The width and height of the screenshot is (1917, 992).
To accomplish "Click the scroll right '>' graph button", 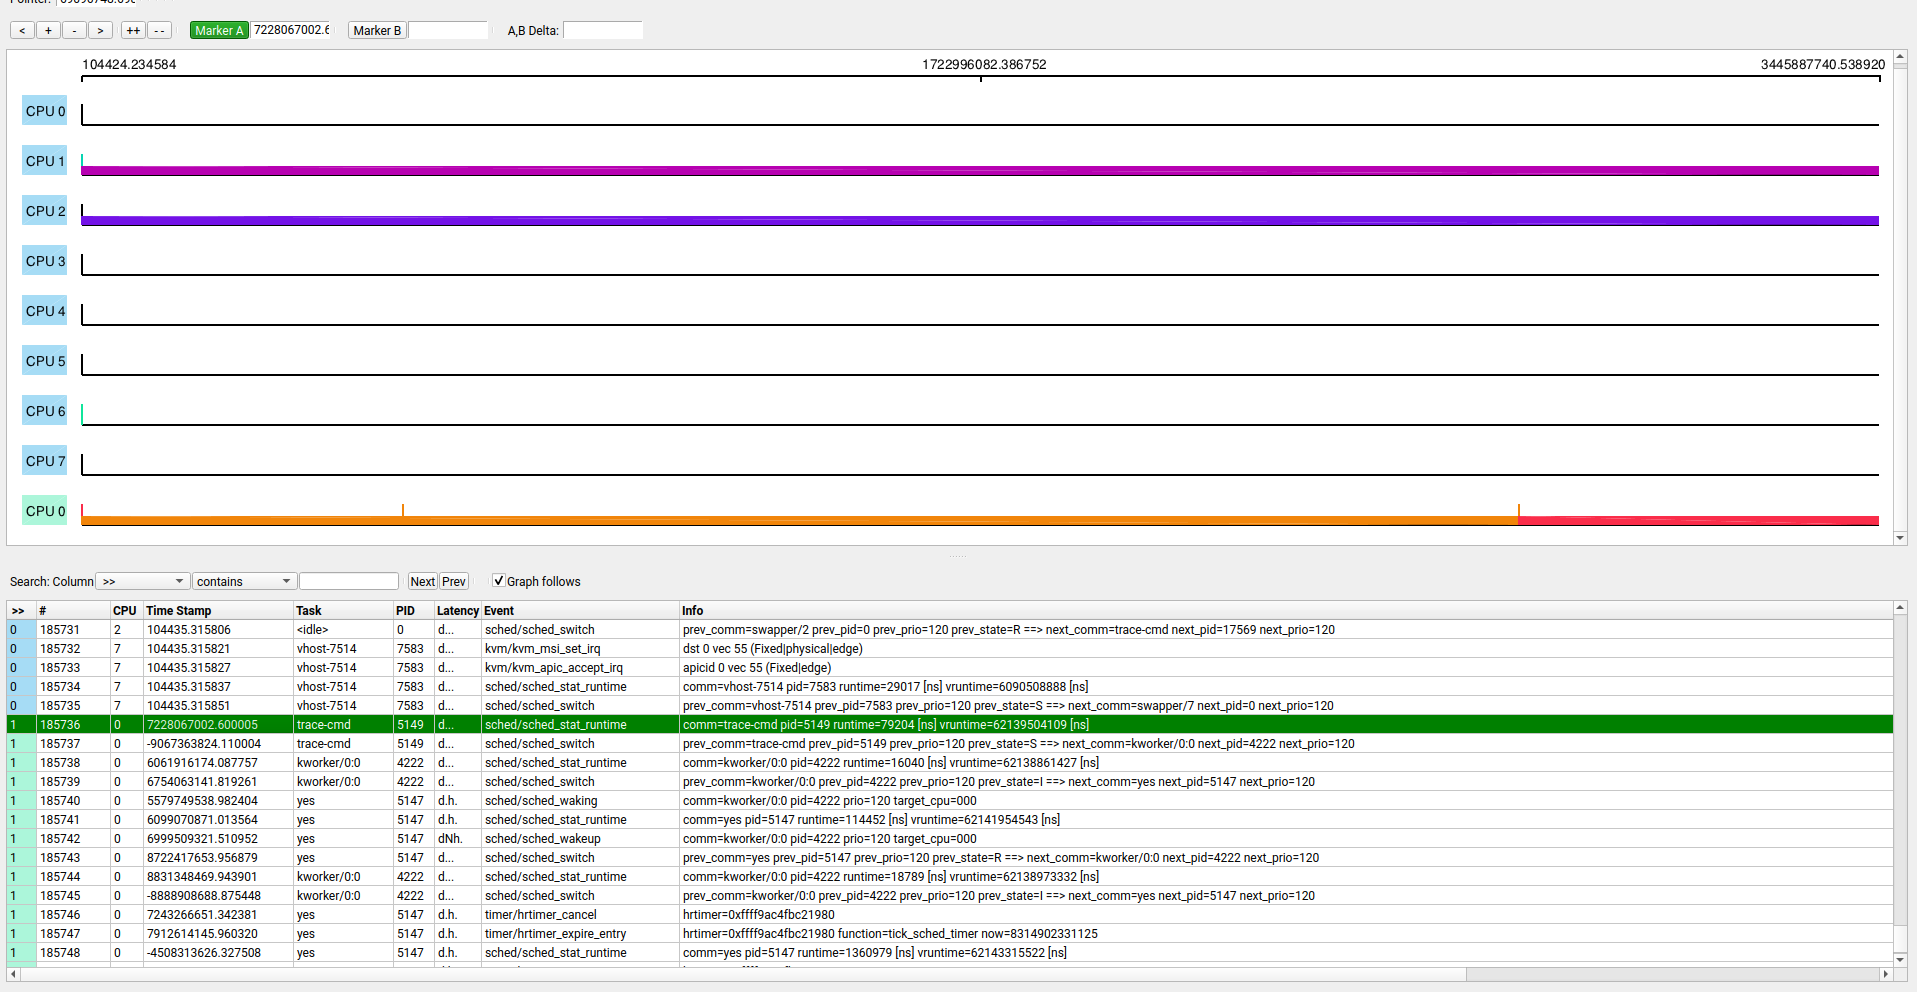I will [x=100, y=31].
